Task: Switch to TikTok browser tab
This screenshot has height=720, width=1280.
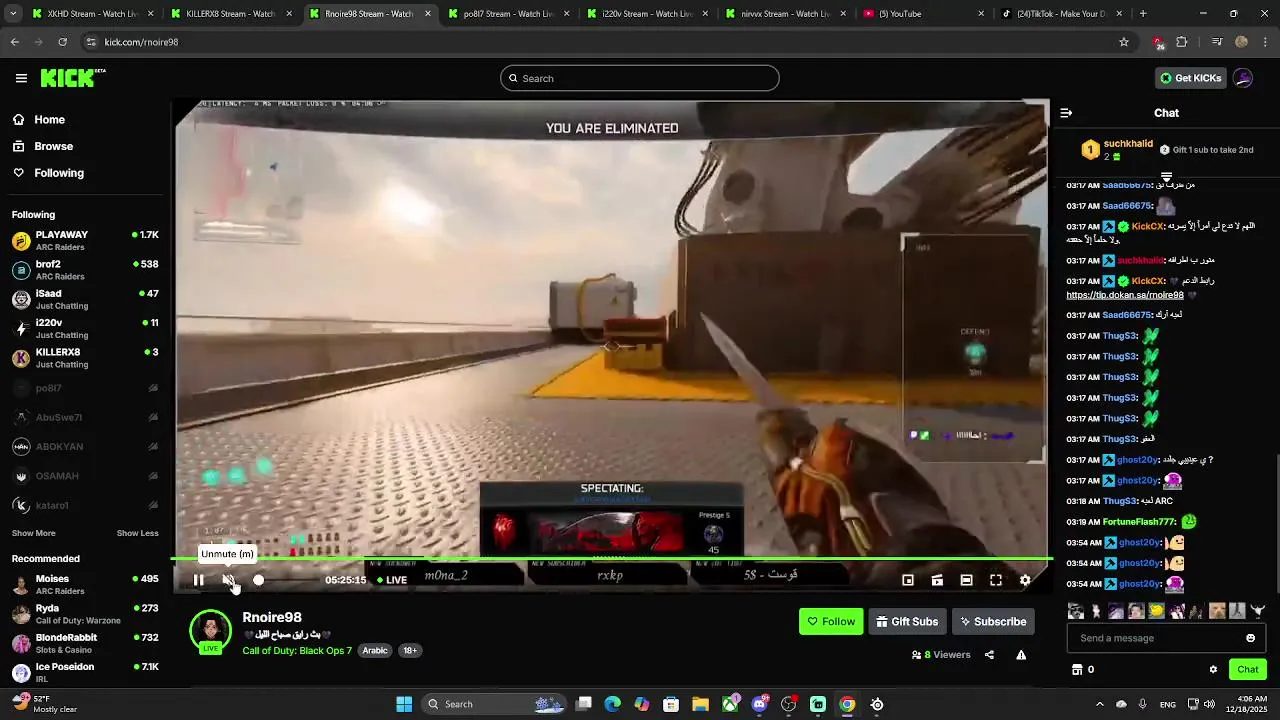Action: [1062, 14]
